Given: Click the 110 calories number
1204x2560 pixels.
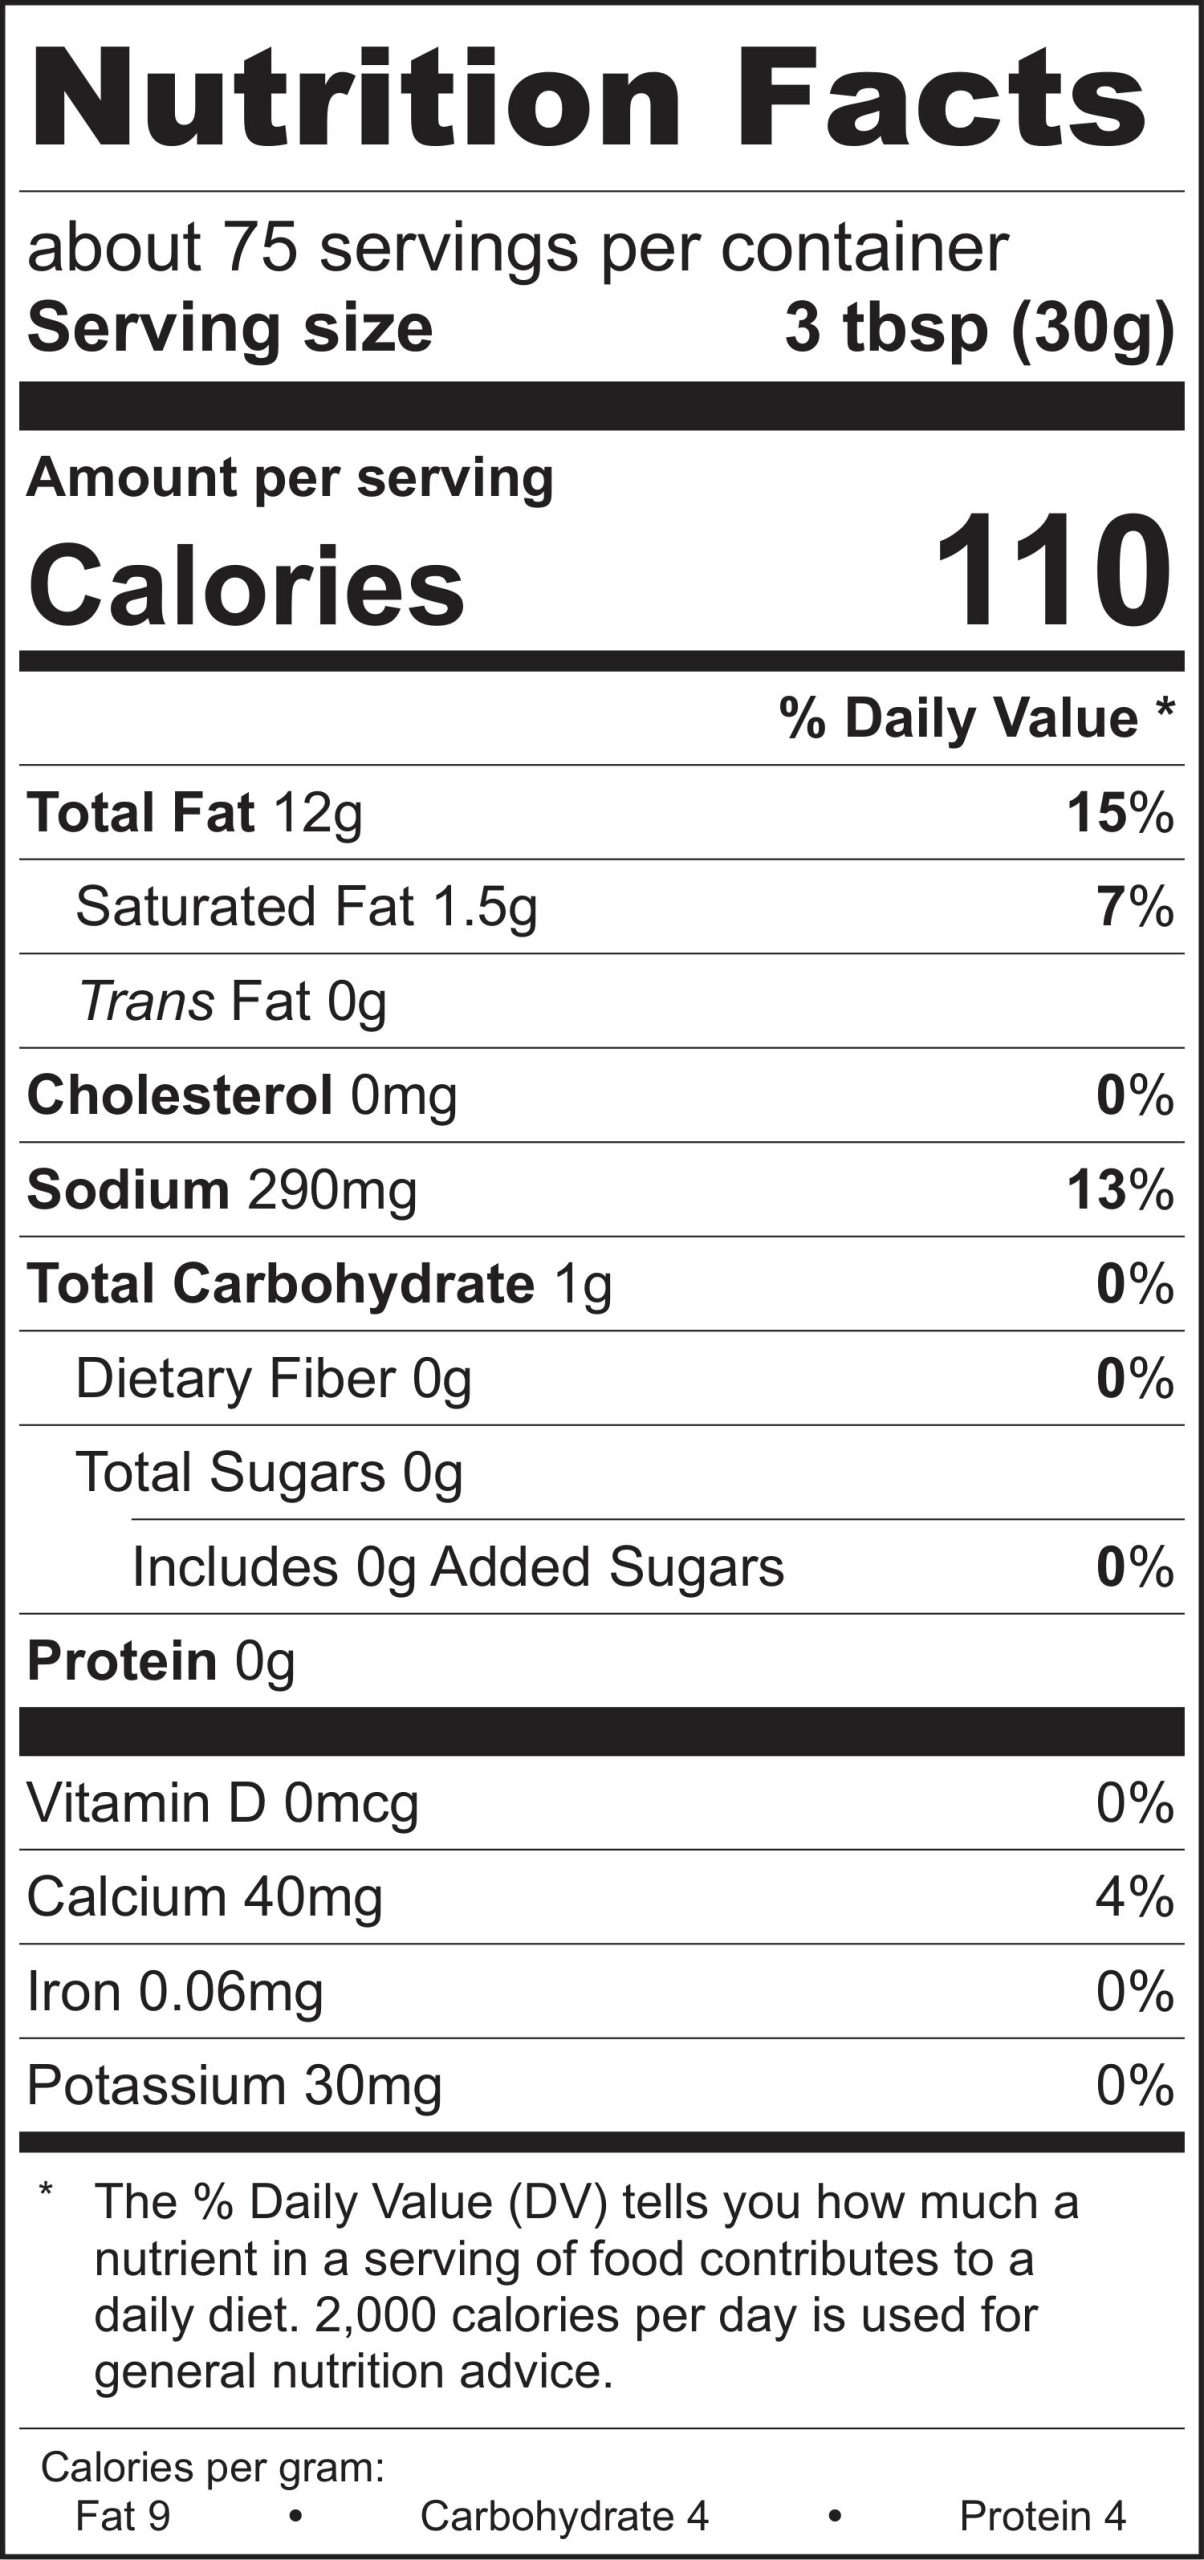Looking at the screenshot, I should tap(1052, 571).
